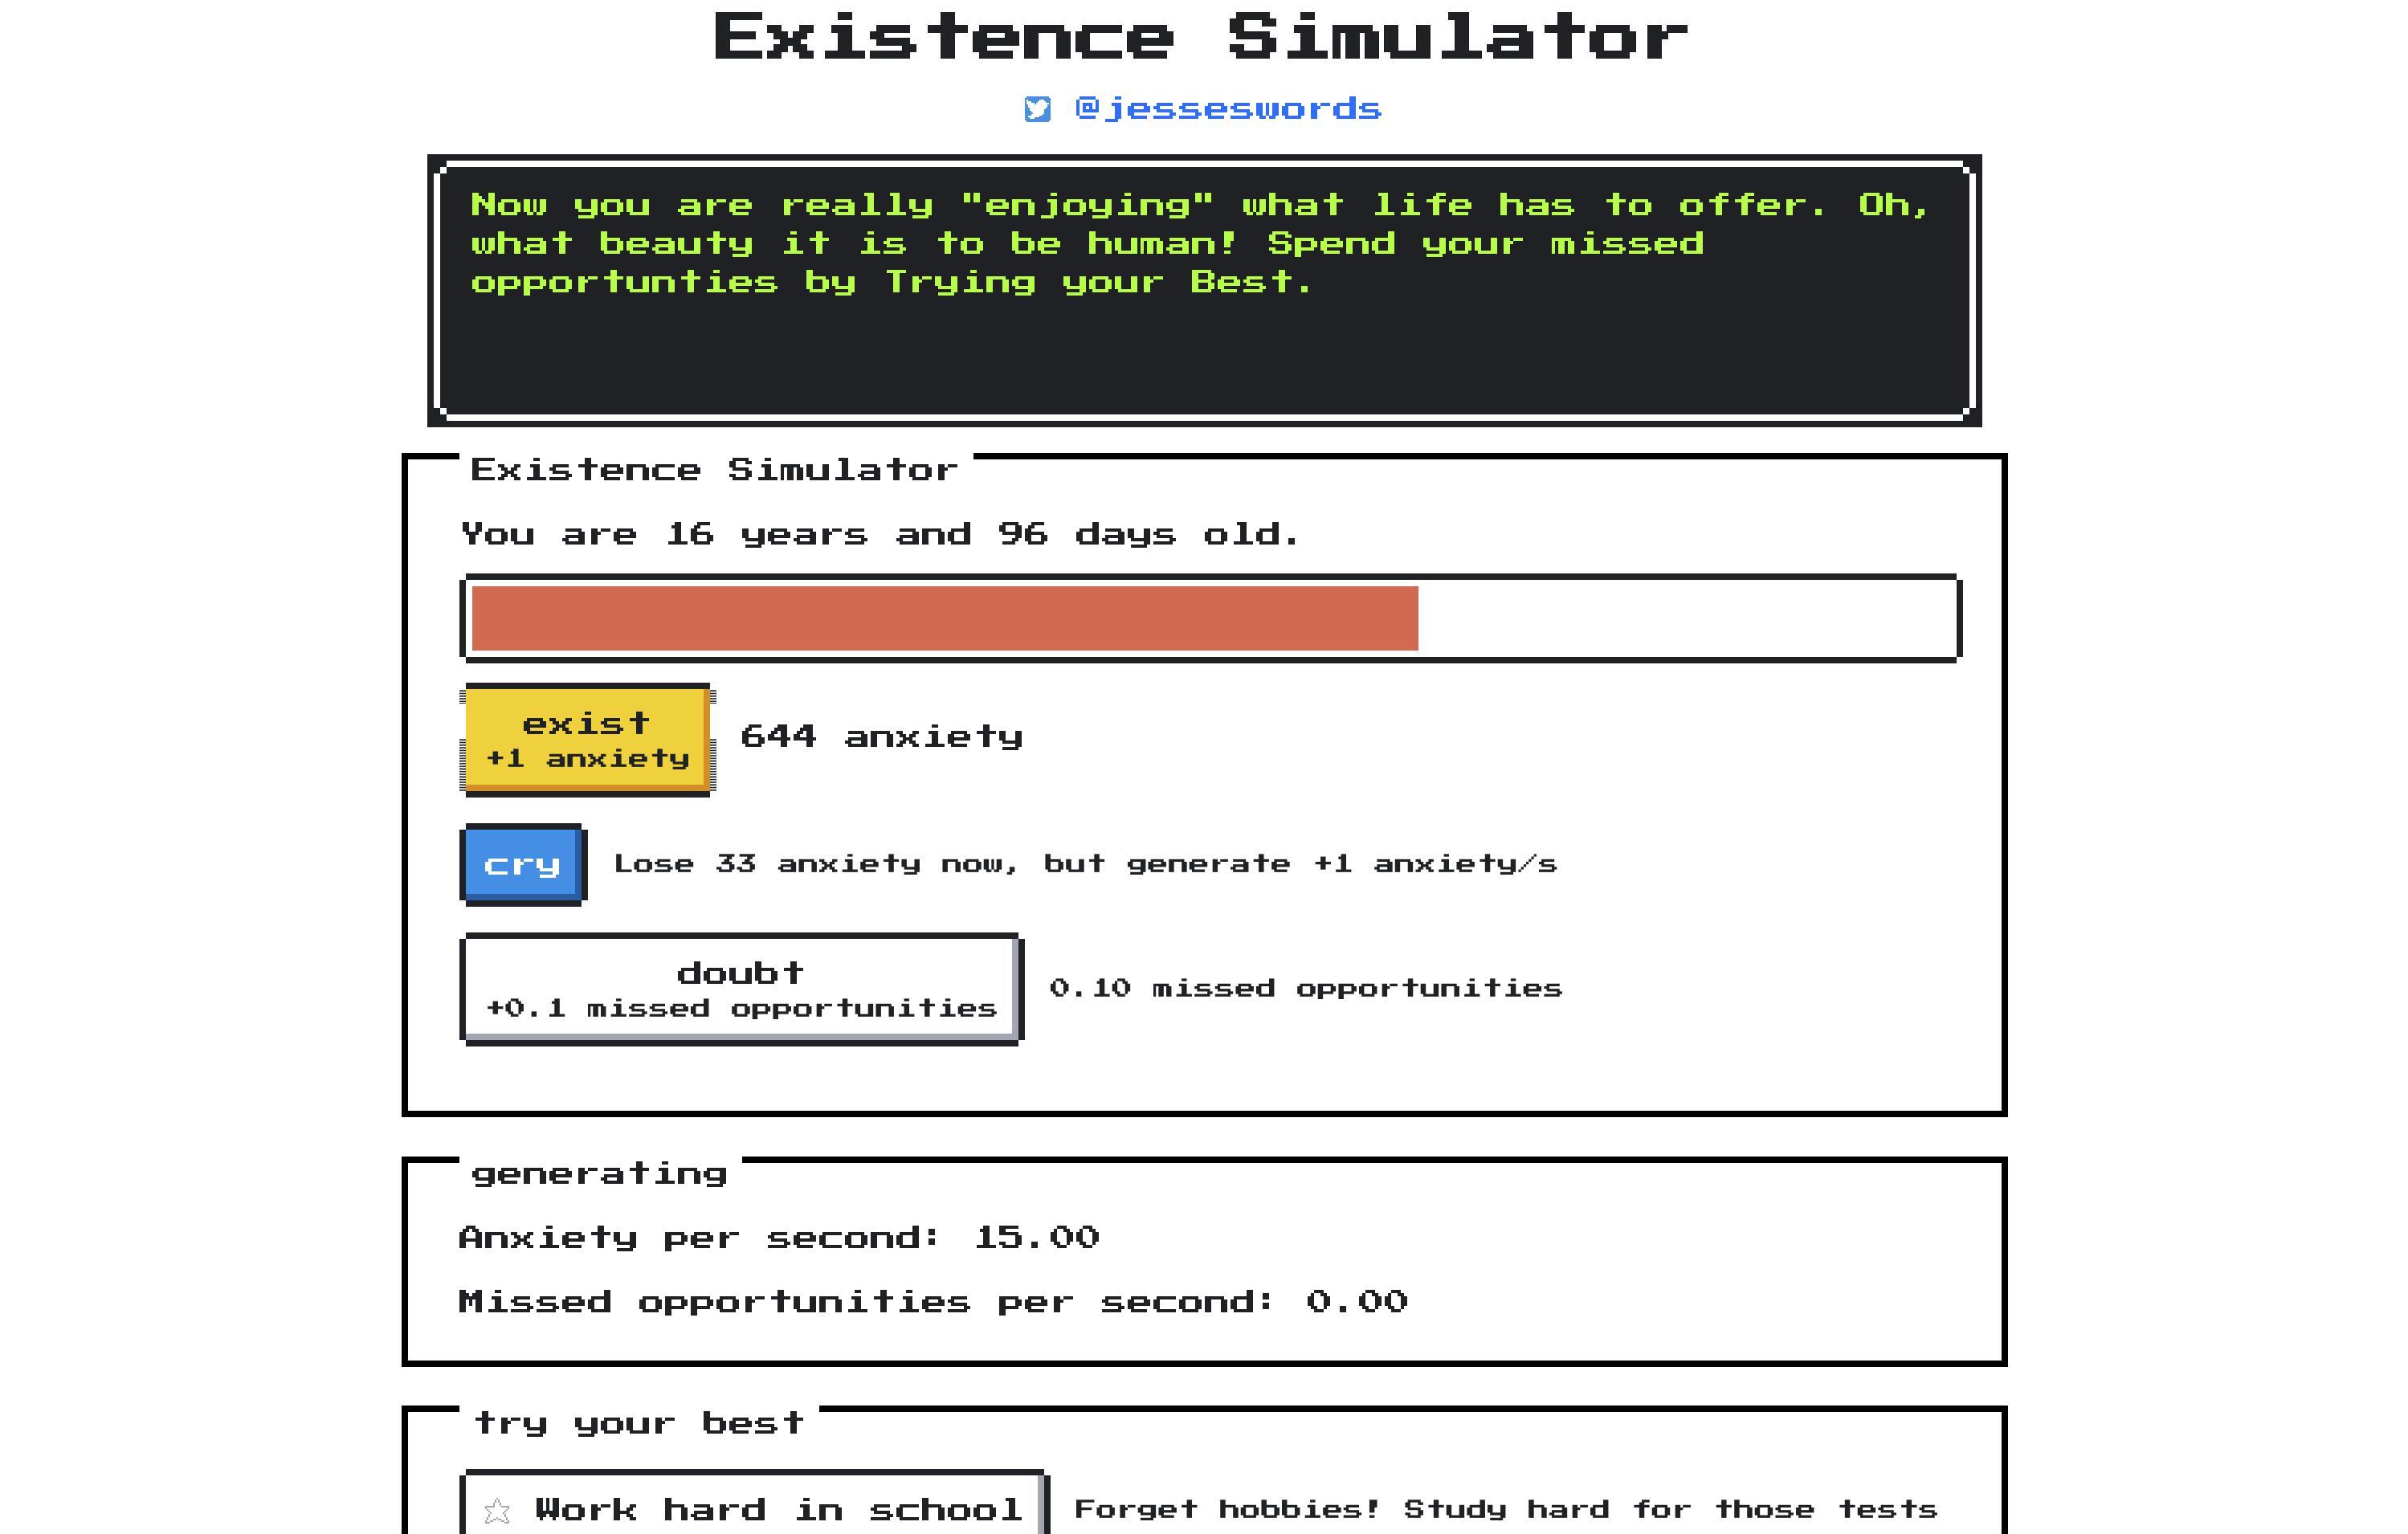This screenshot has width=2408, height=1534.
Task: Open the @jesseswords Twitter profile link
Action: point(1204,108)
